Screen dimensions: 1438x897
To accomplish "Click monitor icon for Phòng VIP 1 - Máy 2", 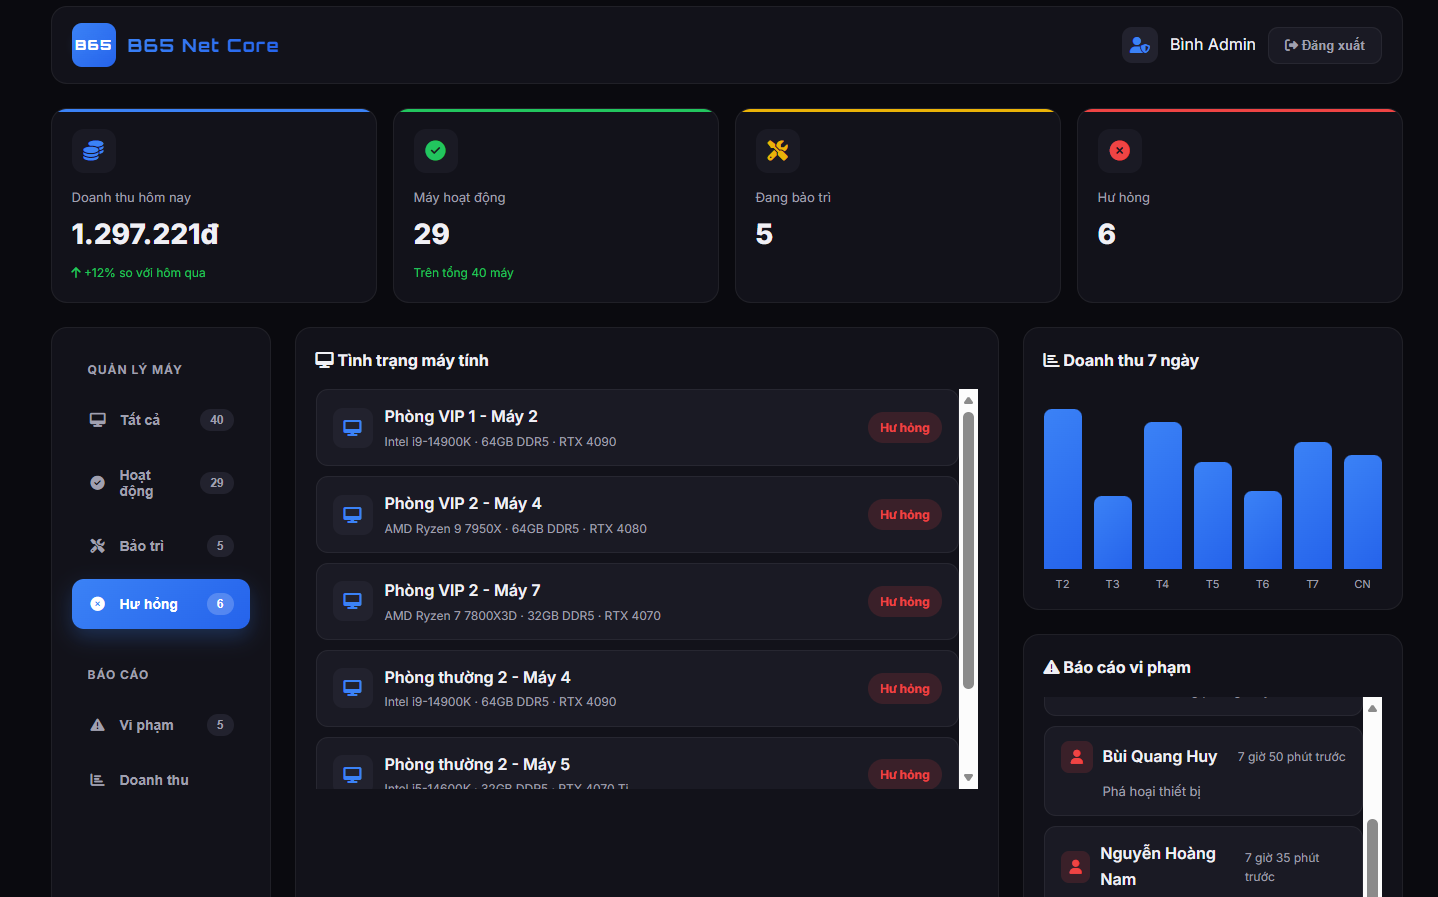I will click(x=352, y=428).
